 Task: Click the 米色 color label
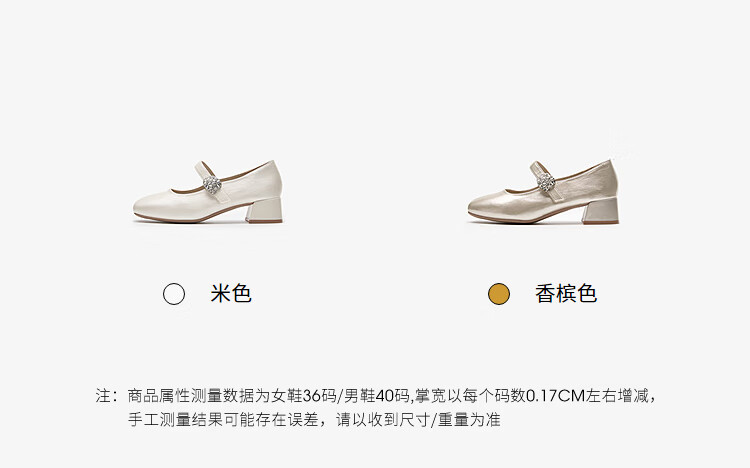(231, 293)
